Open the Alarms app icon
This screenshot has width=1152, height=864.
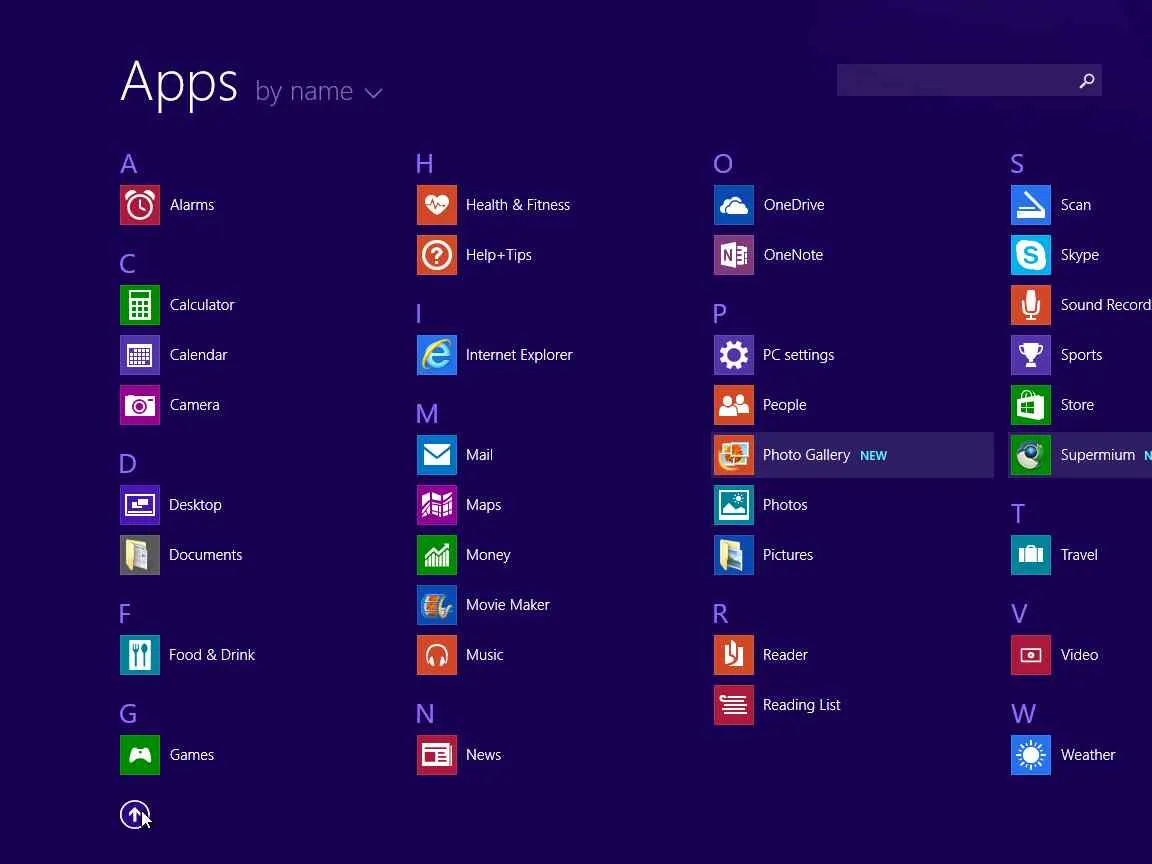point(140,205)
